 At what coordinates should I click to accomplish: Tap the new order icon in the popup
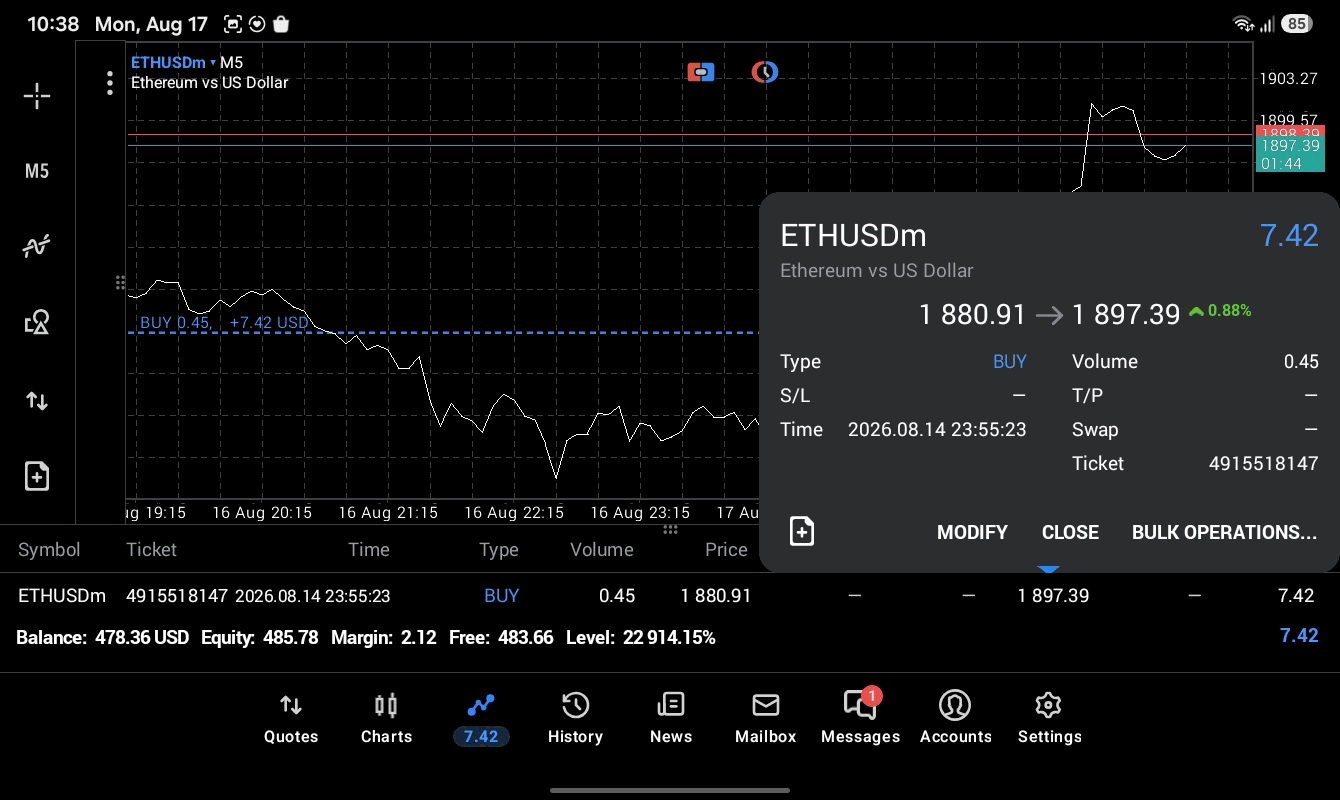click(802, 531)
